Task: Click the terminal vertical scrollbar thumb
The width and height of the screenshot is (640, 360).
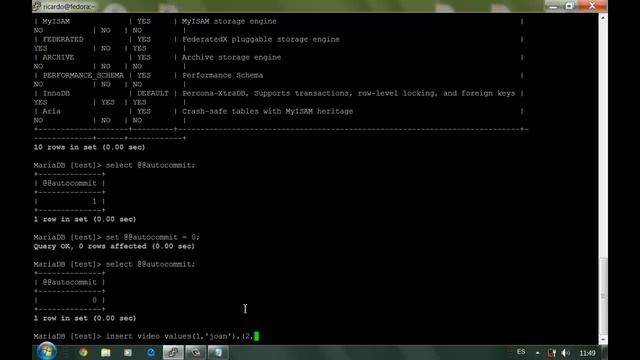Action: (x=603, y=296)
